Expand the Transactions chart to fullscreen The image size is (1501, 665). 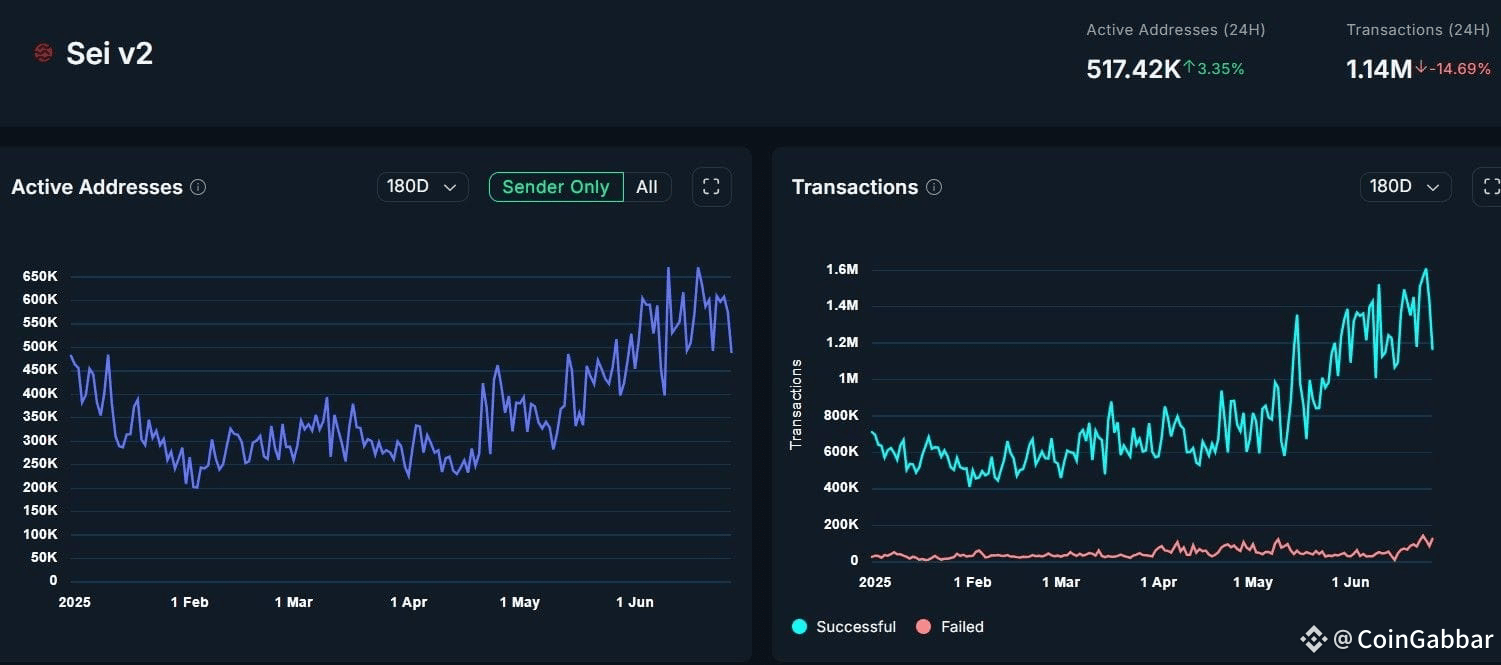tap(1492, 186)
